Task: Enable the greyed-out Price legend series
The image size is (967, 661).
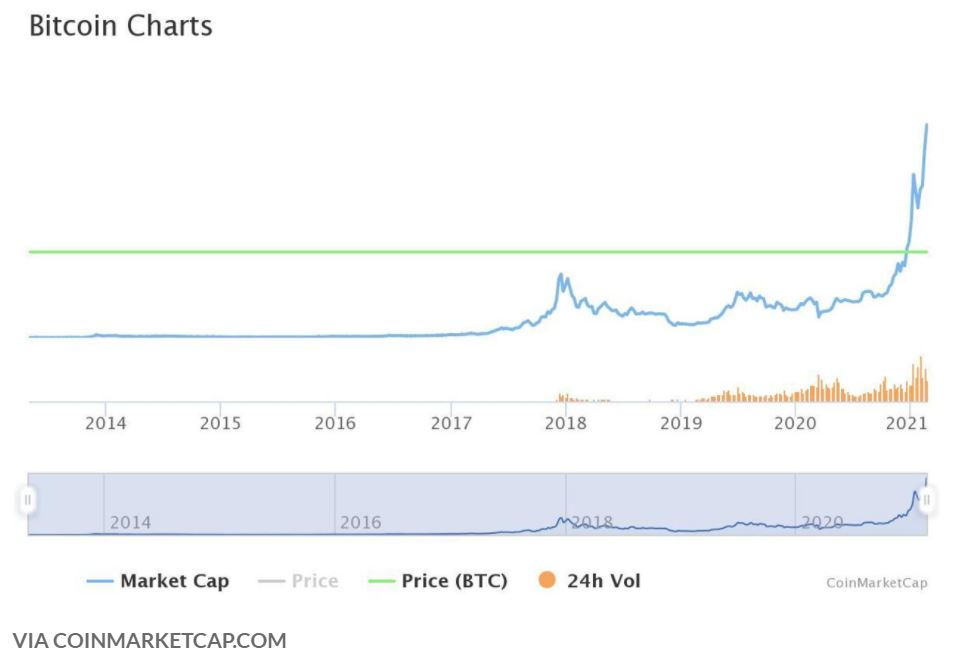Action: 314,581
